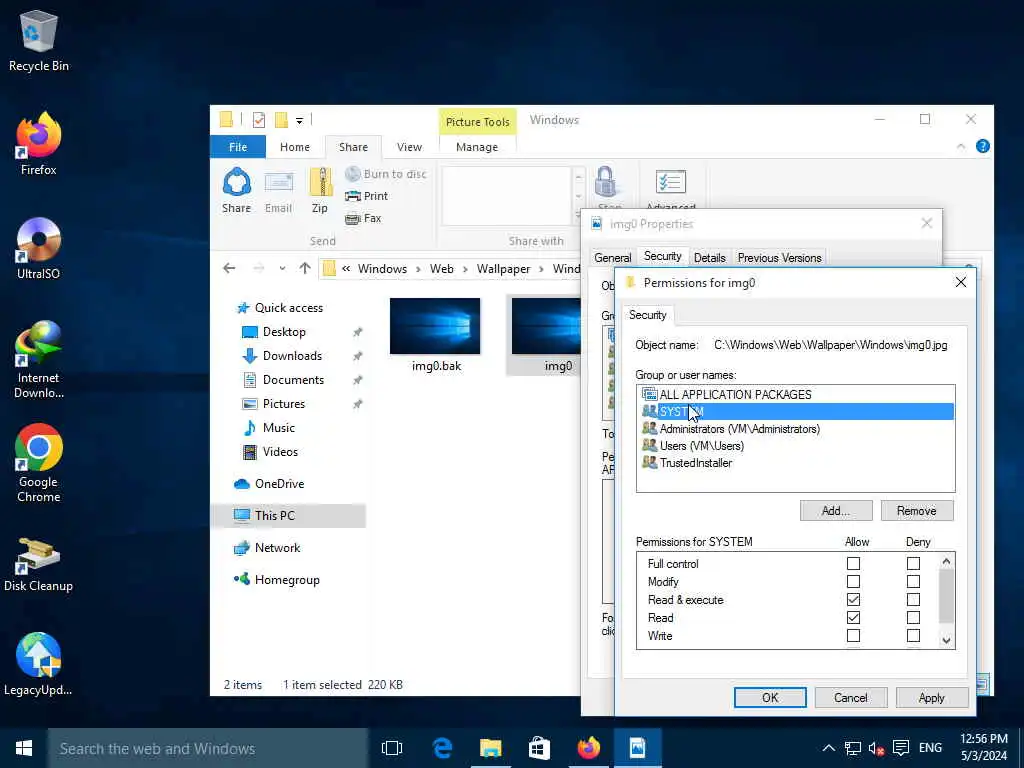Open the Action Center notification icon
1024x768 pixels.
coord(901,748)
